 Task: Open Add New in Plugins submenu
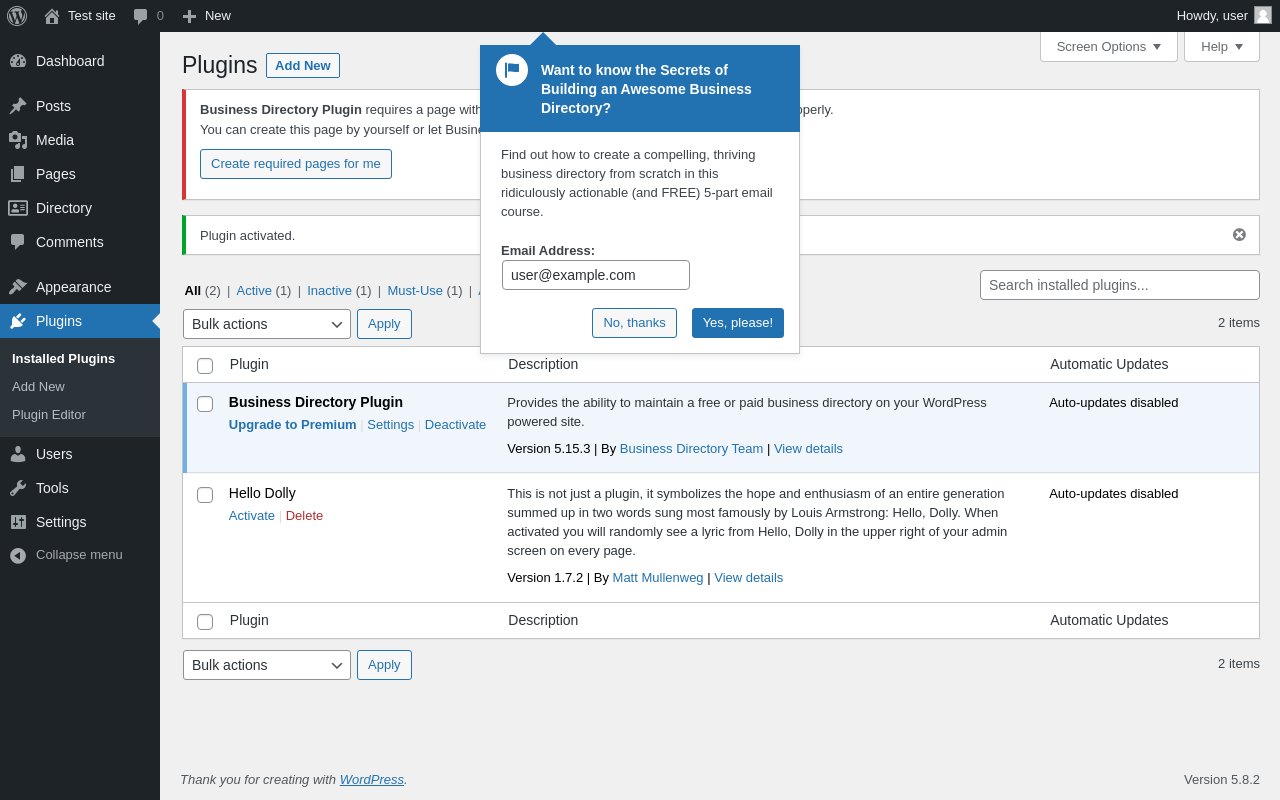click(38, 386)
